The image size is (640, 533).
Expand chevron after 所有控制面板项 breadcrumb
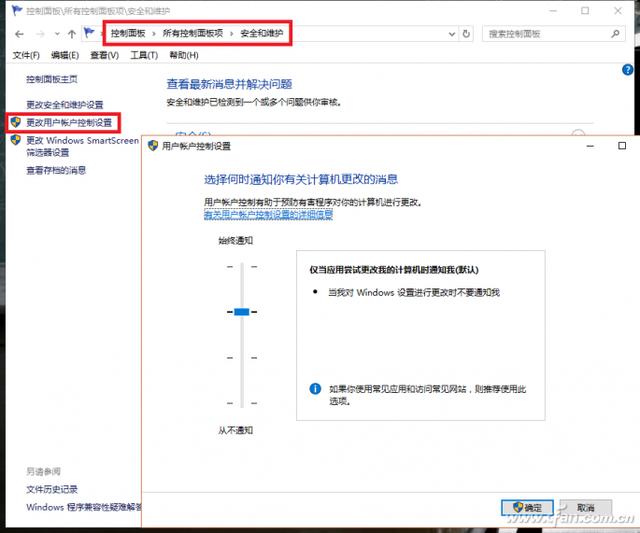231,34
